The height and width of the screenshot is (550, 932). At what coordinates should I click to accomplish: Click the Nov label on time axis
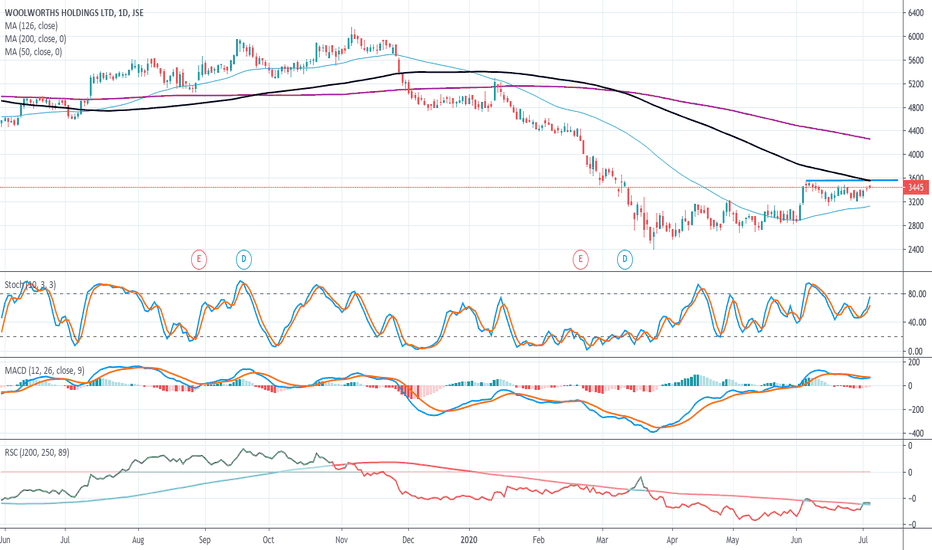click(341, 540)
